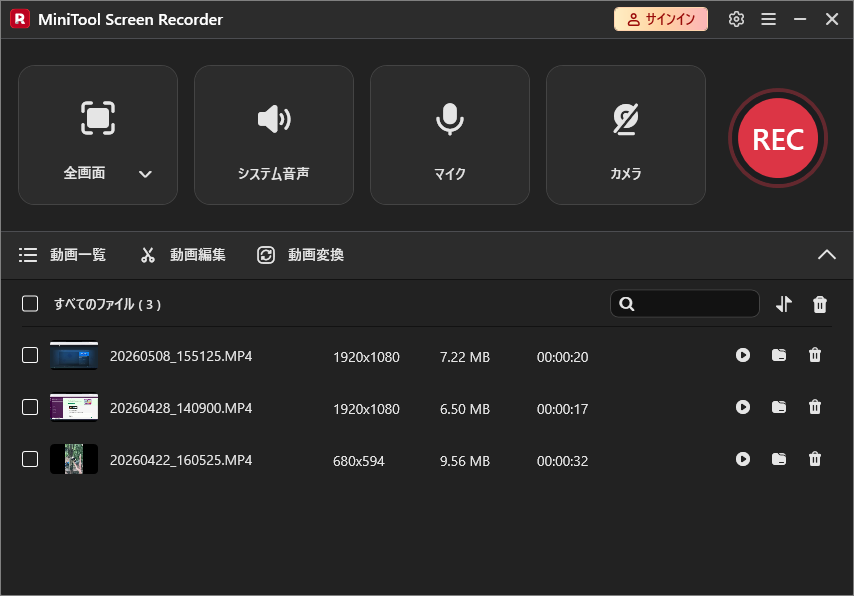
Task: Select the full screen capture area icon
Action: click(98, 118)
